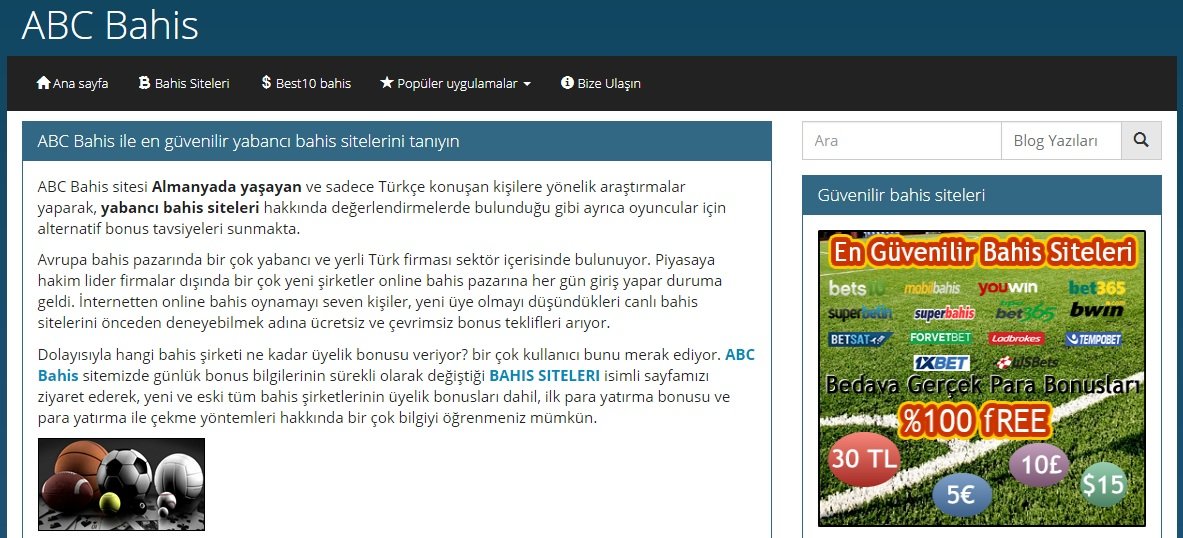Click the bet365 logo in banner
The width and height of the screenshot is (1183, 538).
coord(1097,287)
